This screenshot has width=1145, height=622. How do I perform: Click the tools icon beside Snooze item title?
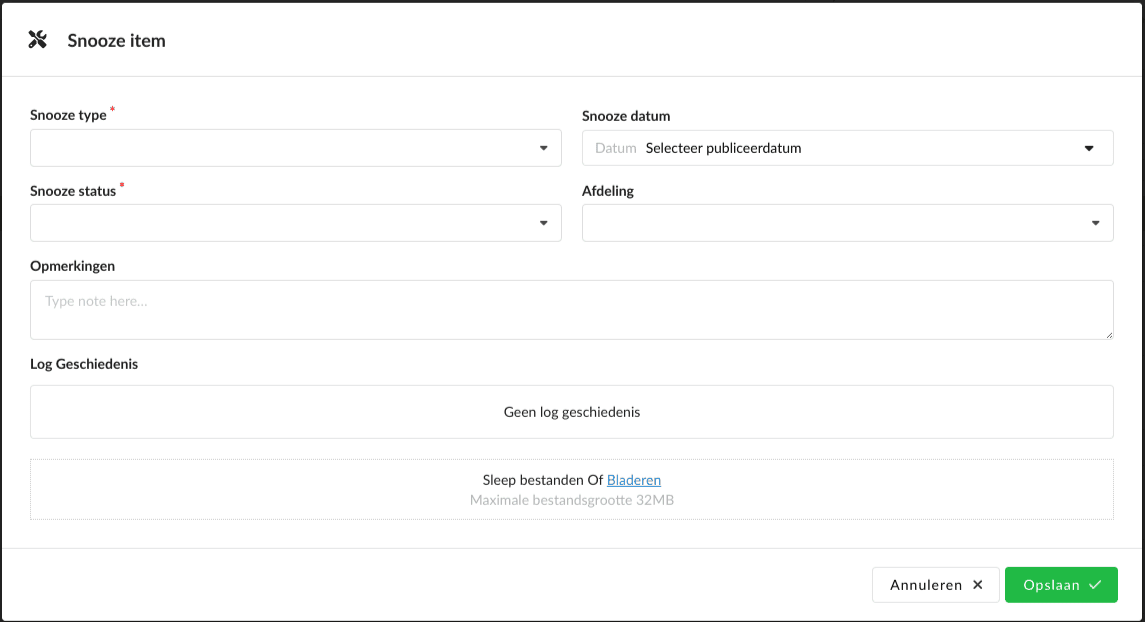point(38,40)
